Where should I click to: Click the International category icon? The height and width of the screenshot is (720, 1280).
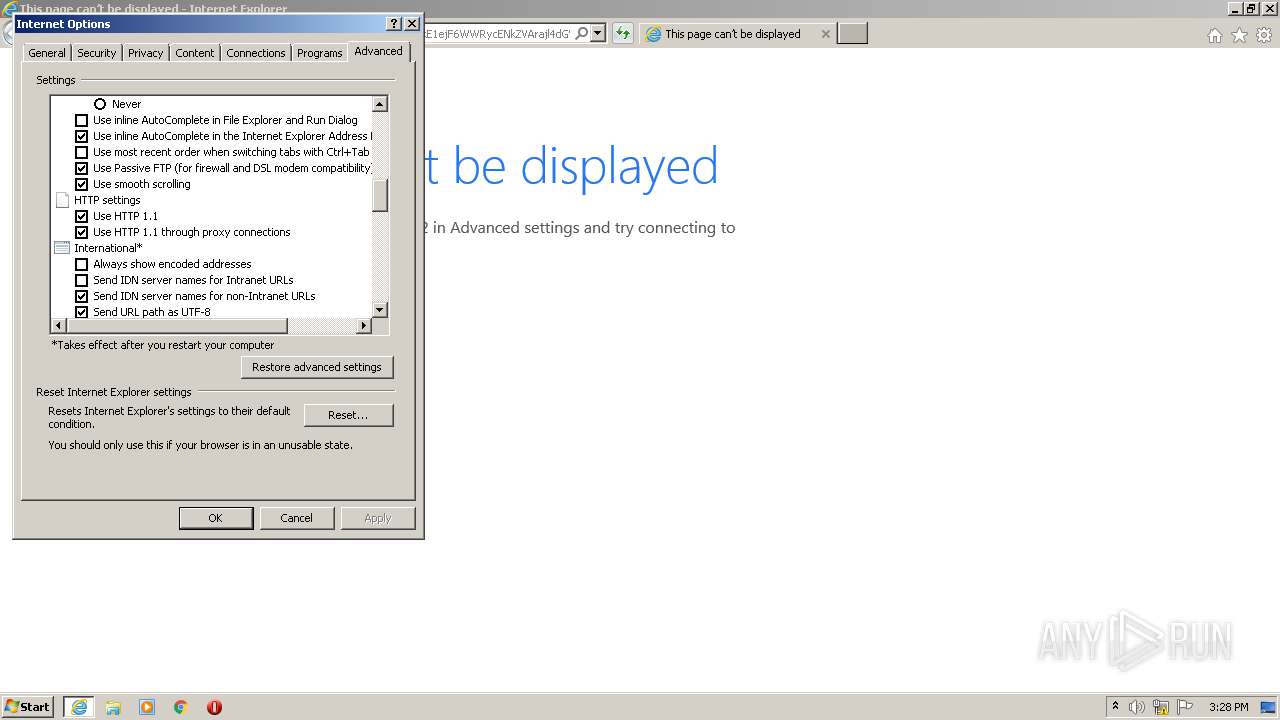(62, 248)
